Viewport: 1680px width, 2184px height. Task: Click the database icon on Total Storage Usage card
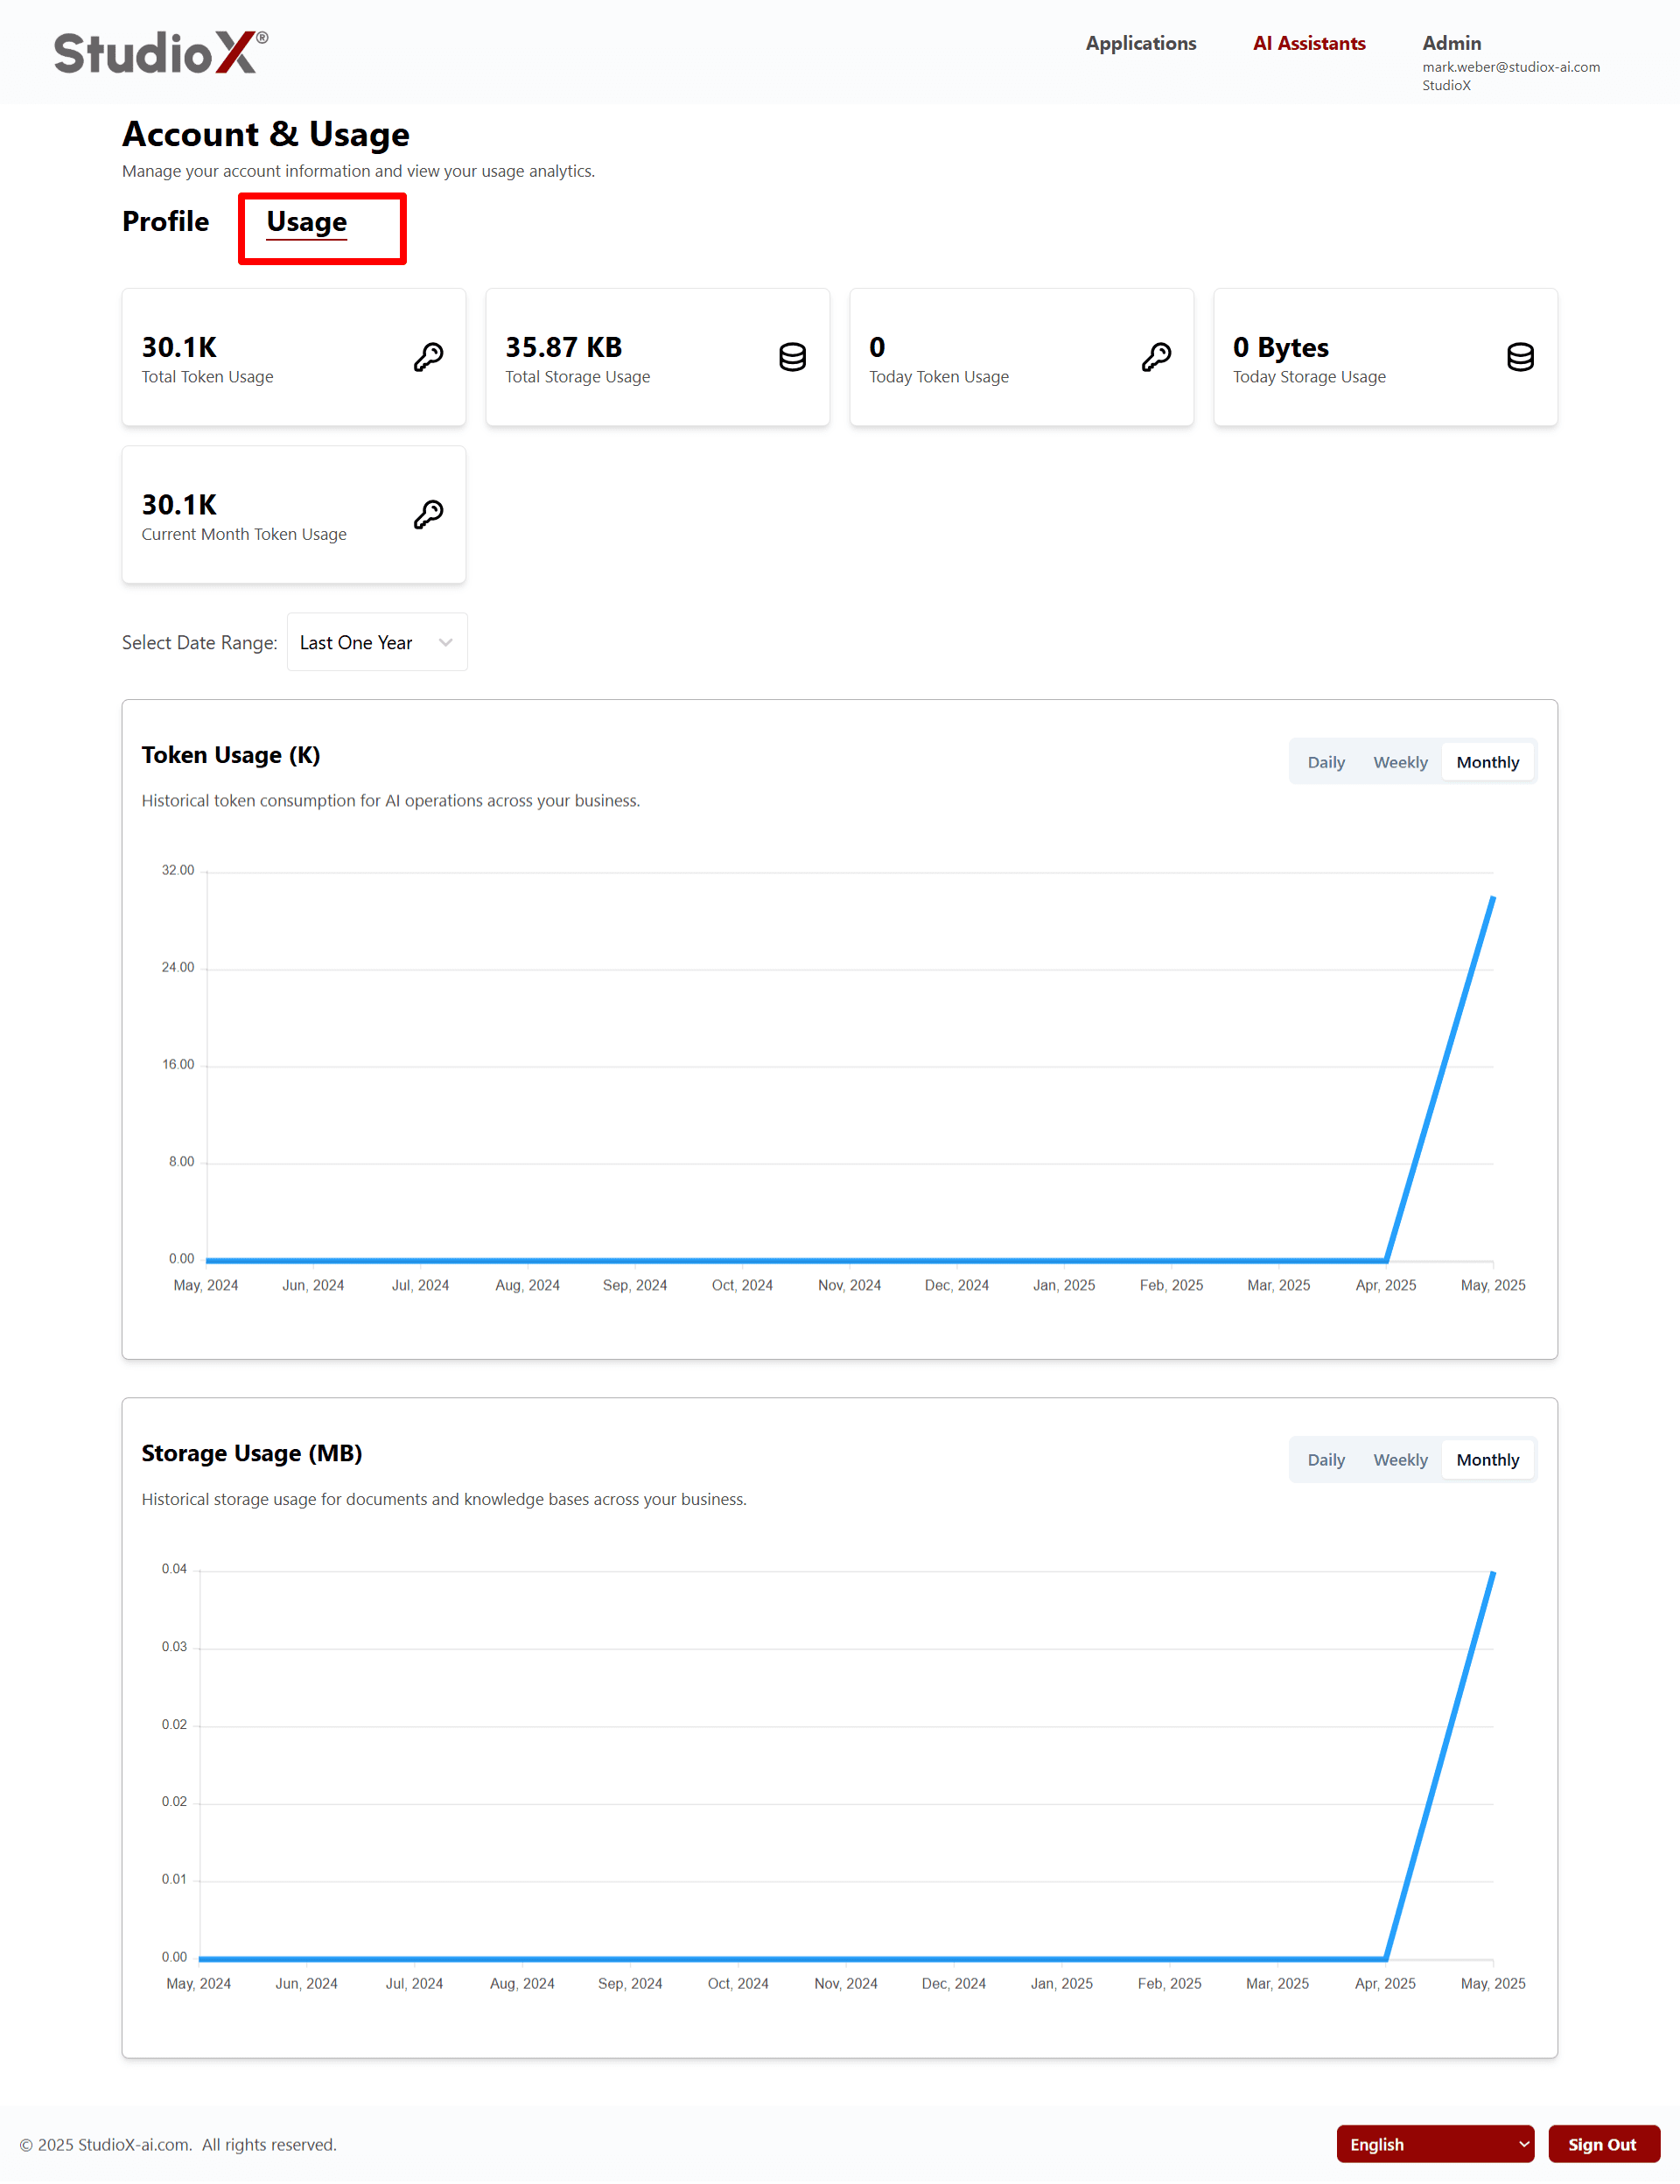tap(792, 357)
